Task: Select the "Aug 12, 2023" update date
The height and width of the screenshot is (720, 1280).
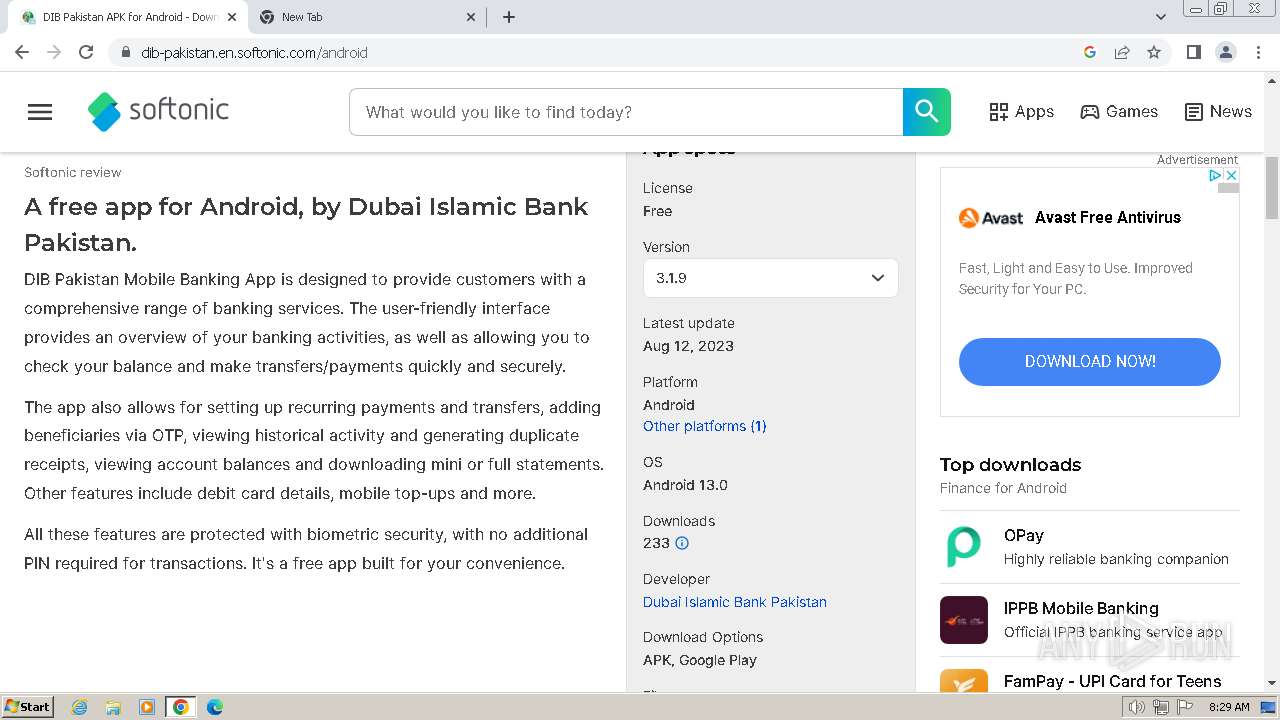Action: coord(688,346)
